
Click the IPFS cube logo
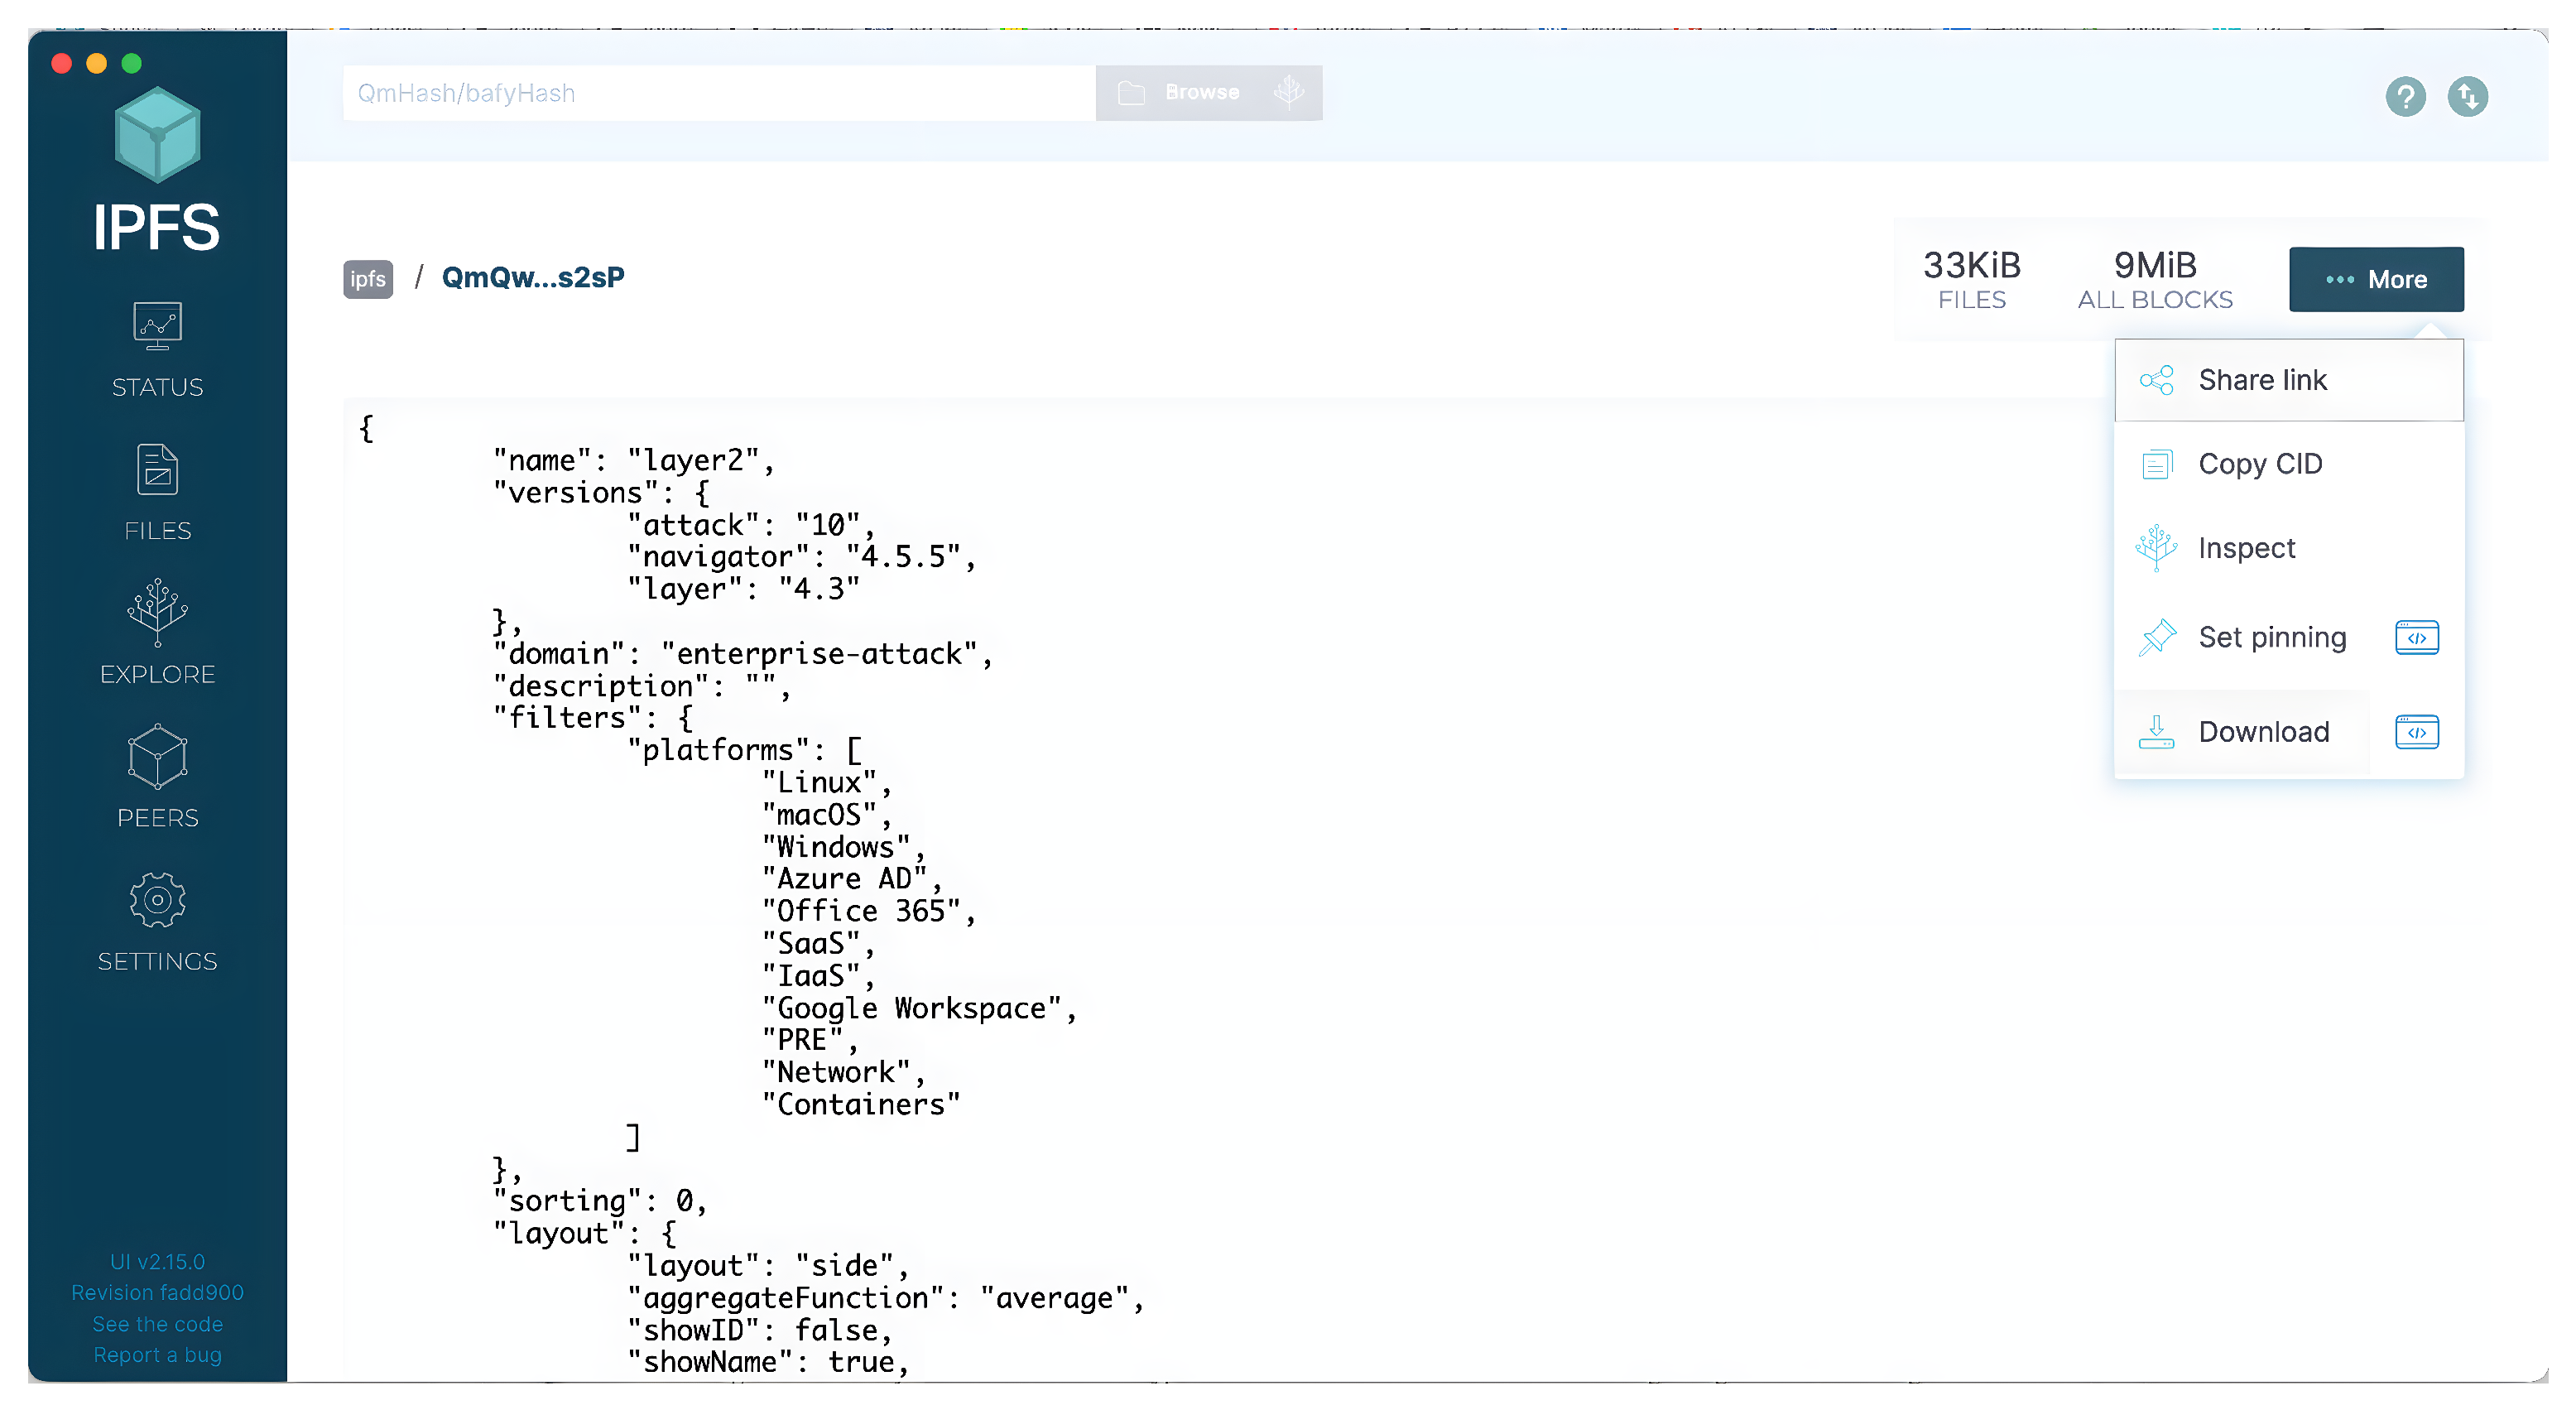(157, 135)
